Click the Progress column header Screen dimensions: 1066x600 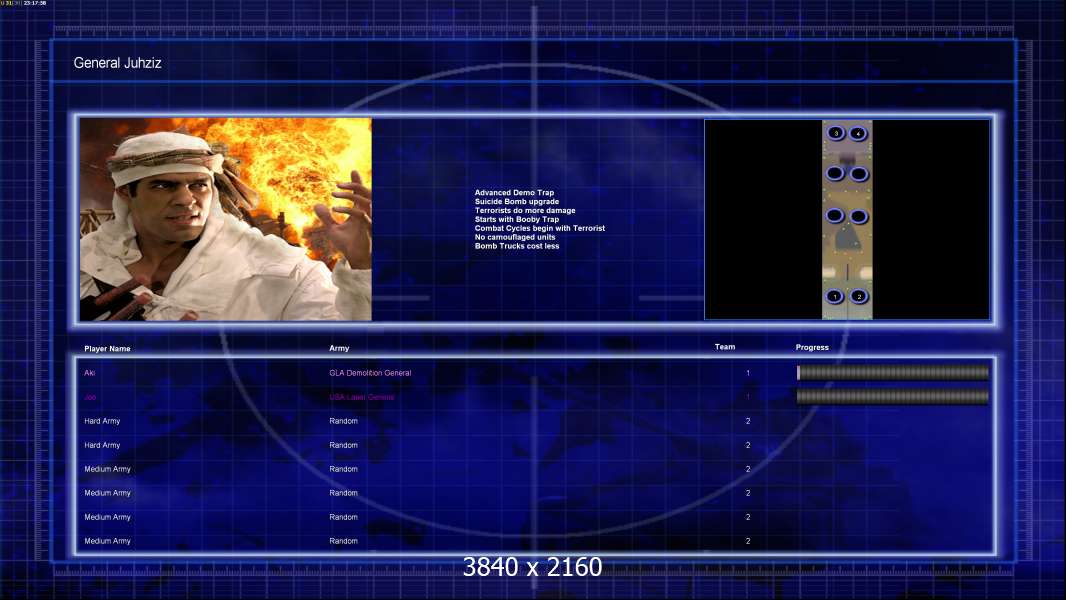point(812,348)
